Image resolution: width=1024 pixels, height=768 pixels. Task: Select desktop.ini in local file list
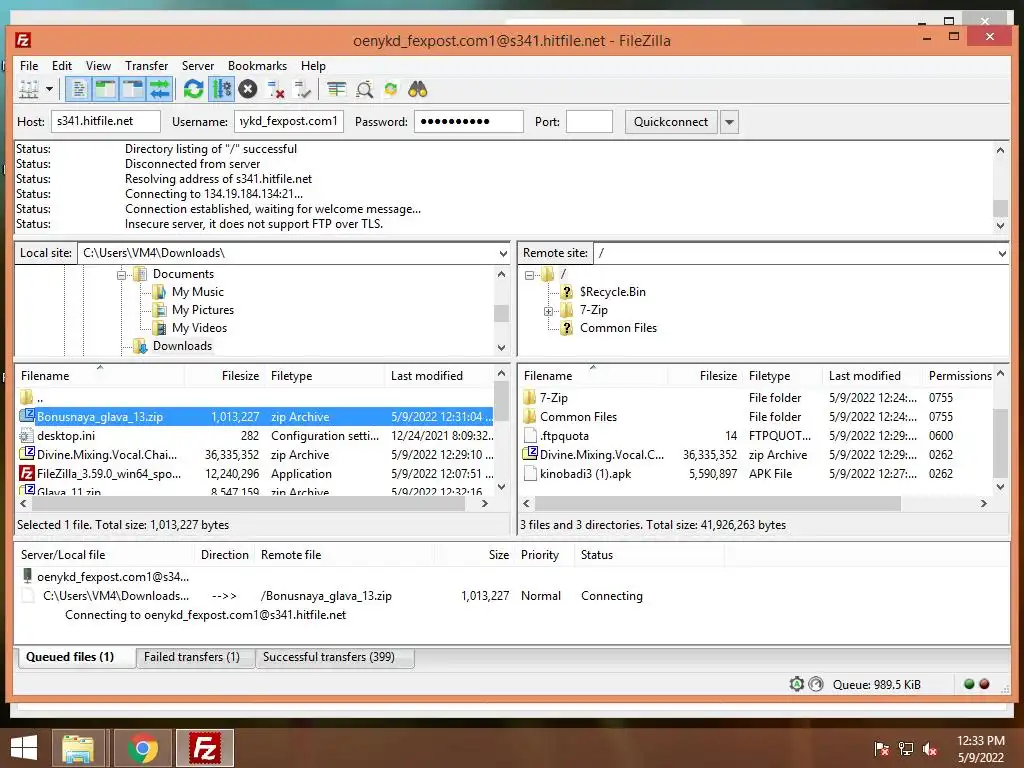click(x=255, y=436)
